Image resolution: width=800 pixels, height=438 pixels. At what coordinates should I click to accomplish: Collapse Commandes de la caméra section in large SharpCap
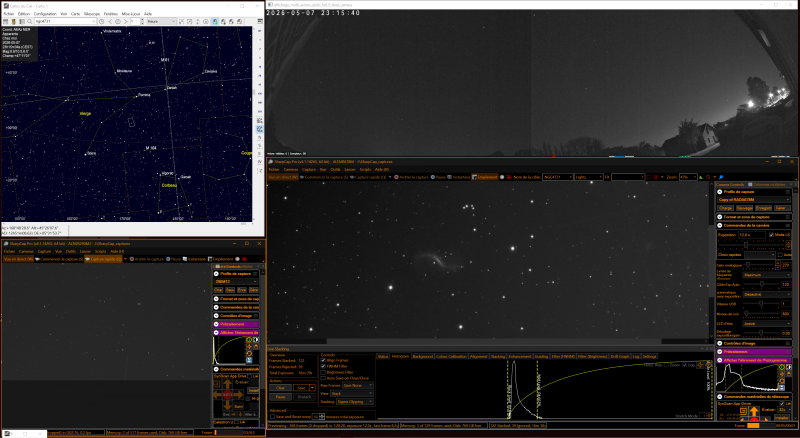719,225
